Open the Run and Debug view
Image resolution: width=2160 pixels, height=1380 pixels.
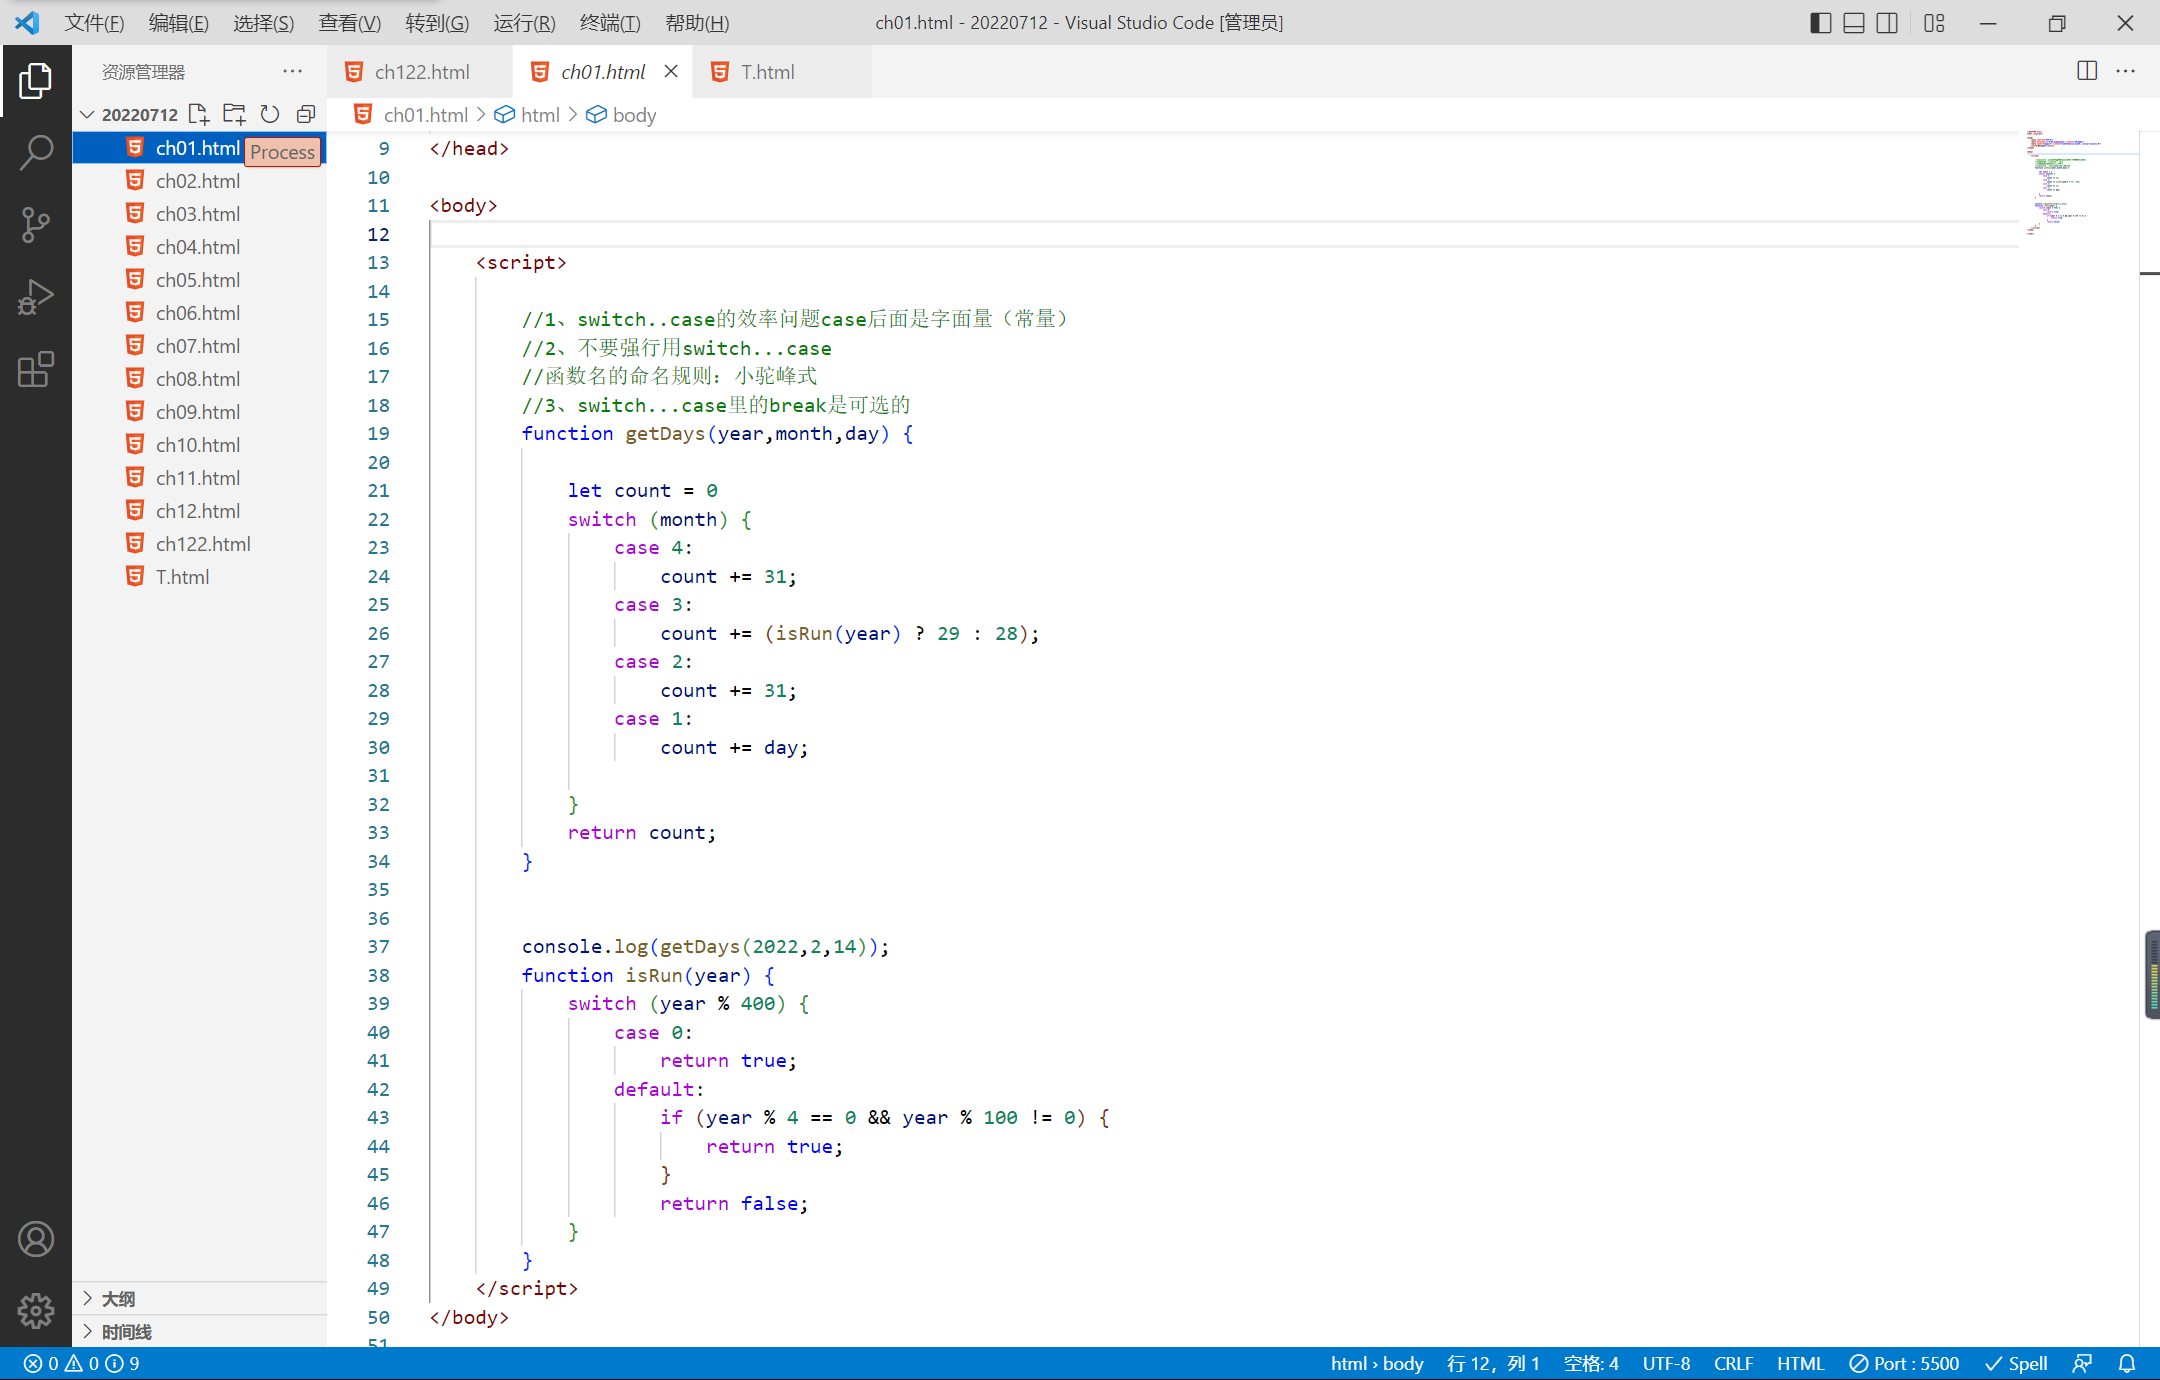[36, 297]
